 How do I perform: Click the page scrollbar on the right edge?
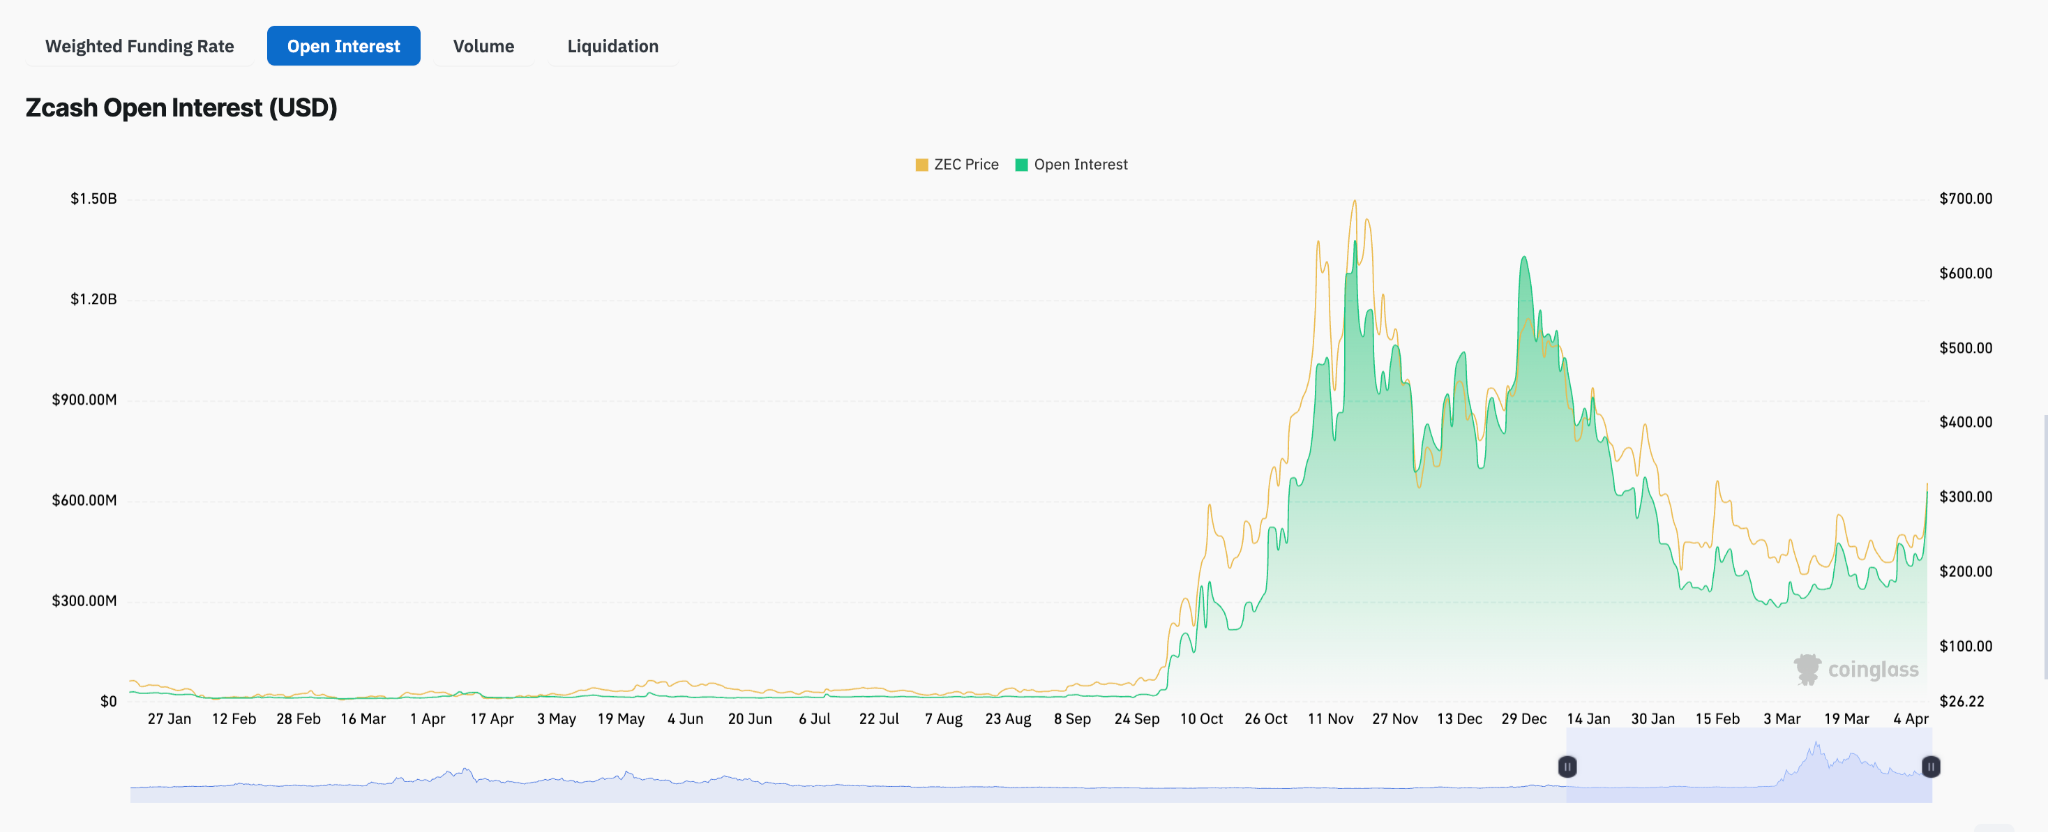coord(2045,545)
